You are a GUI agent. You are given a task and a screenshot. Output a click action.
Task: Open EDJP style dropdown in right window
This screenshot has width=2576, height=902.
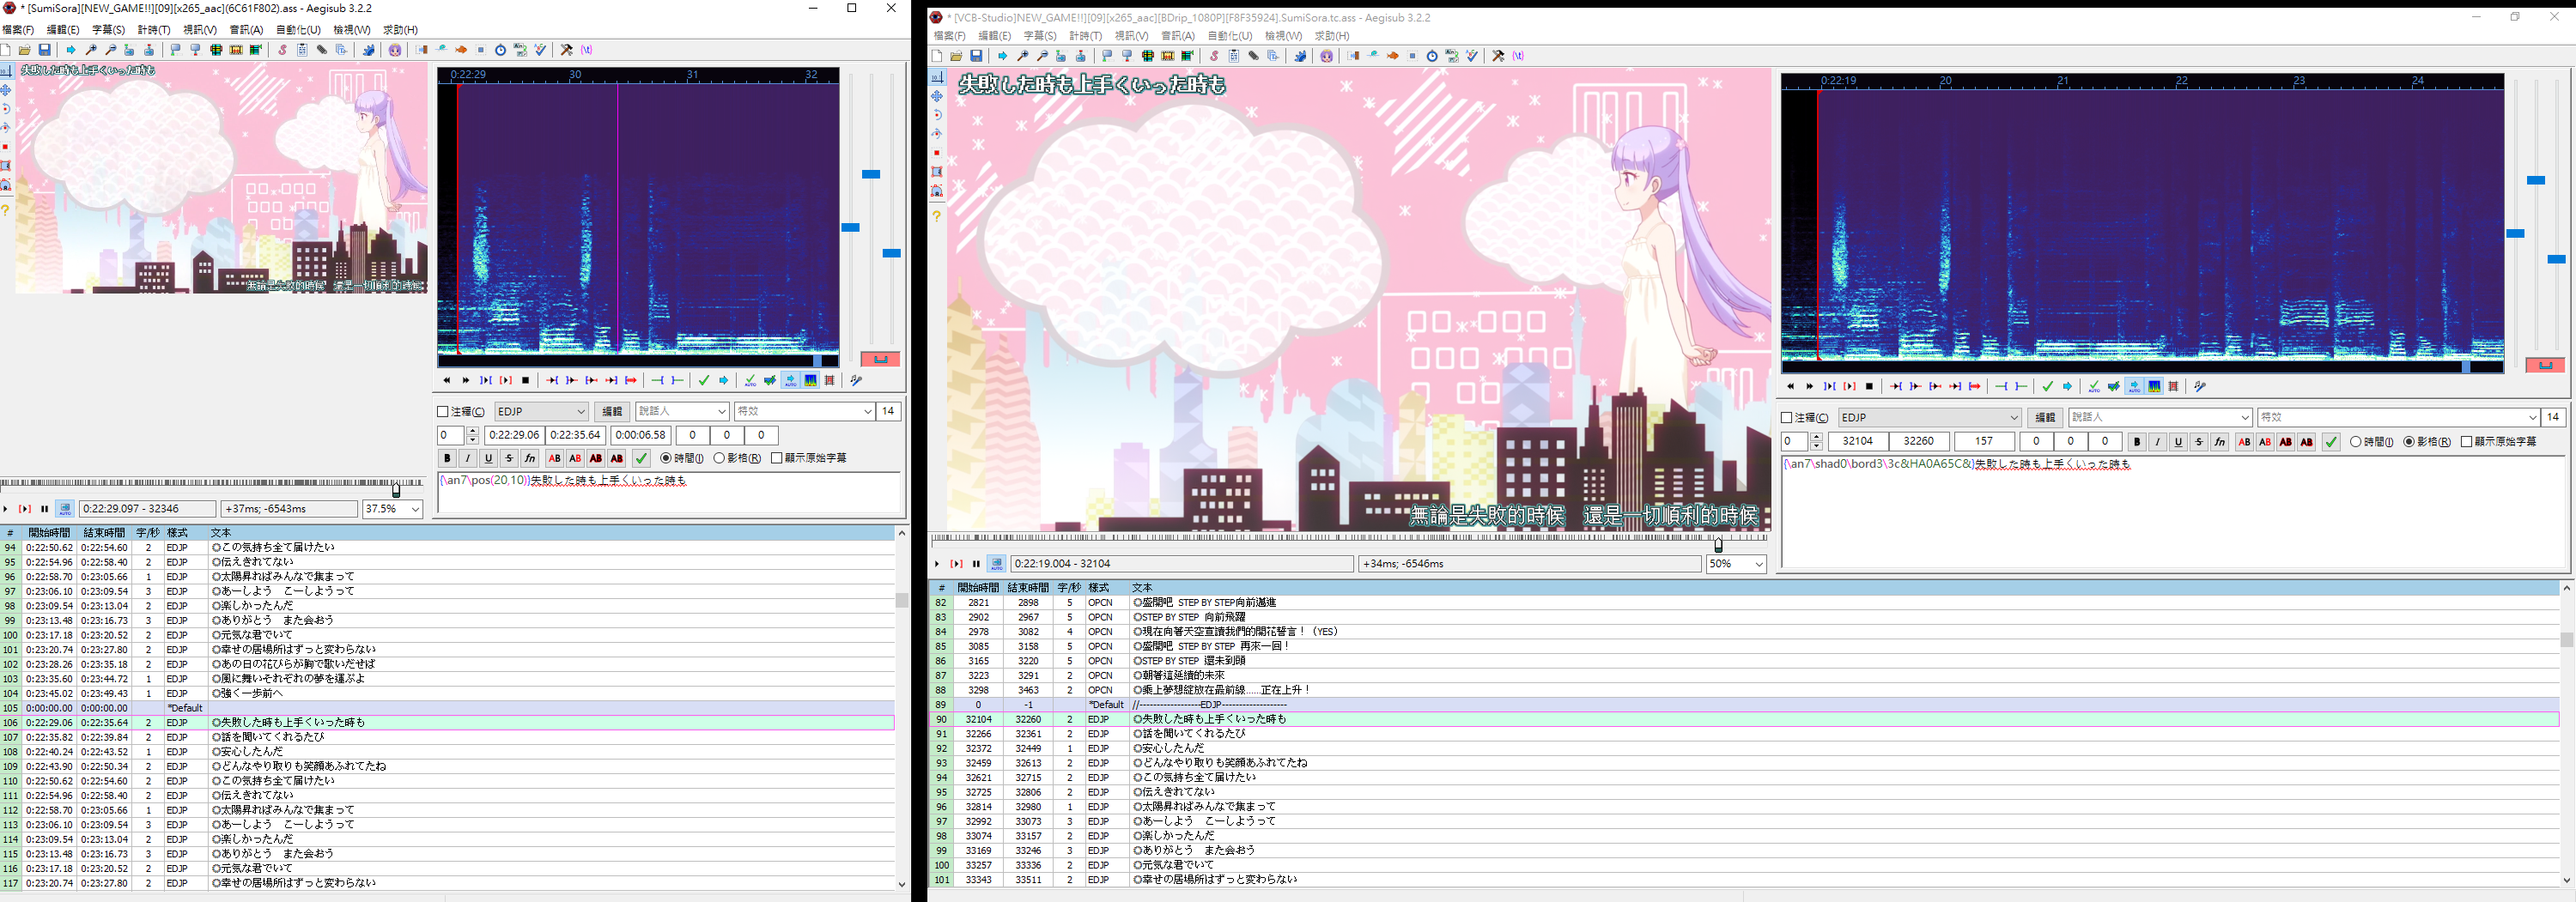point(1930,418)
